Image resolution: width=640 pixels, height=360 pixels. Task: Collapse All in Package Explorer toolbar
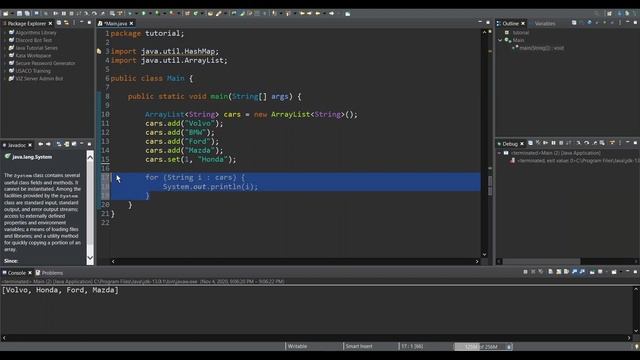tap(59, 23)
